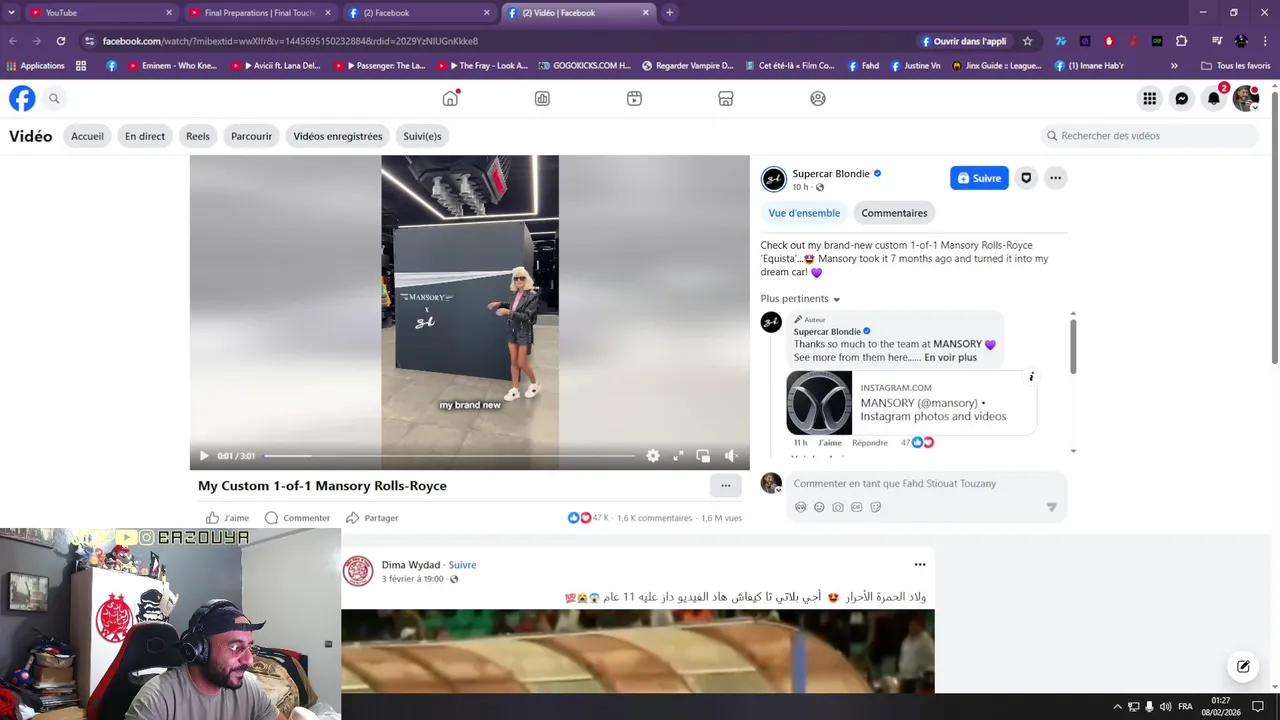This screenshot has width=1280, height=720.
Task: Open Chrome extensions puzzle icon
Action: click(1181, 41)
